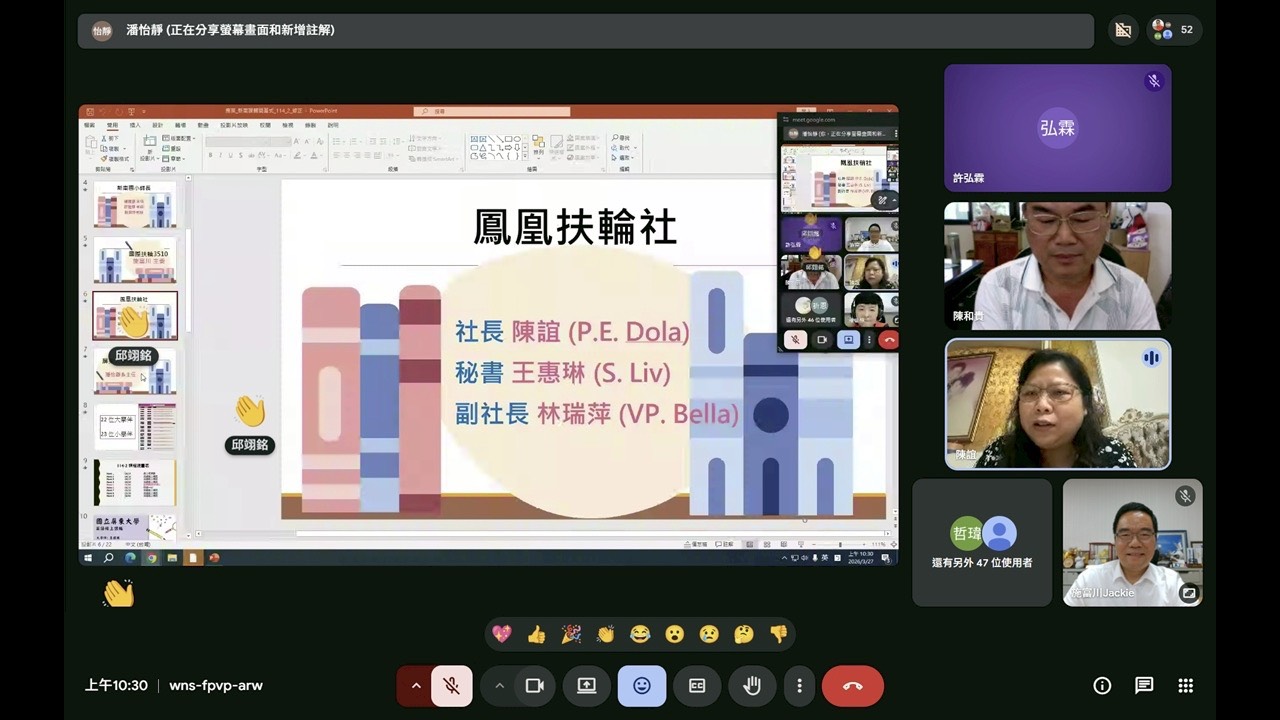Open the chat messages panel
The width and height of the screenshot is (1280, 720).
1144,686
